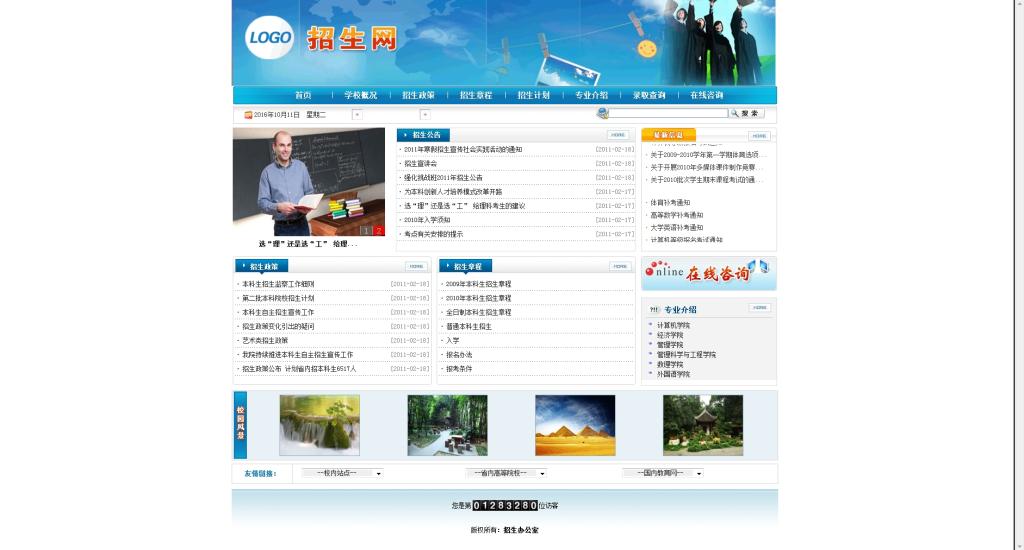Expand the 校内站点 links dropdown
Screen dimensions: 1024x550
343,473
